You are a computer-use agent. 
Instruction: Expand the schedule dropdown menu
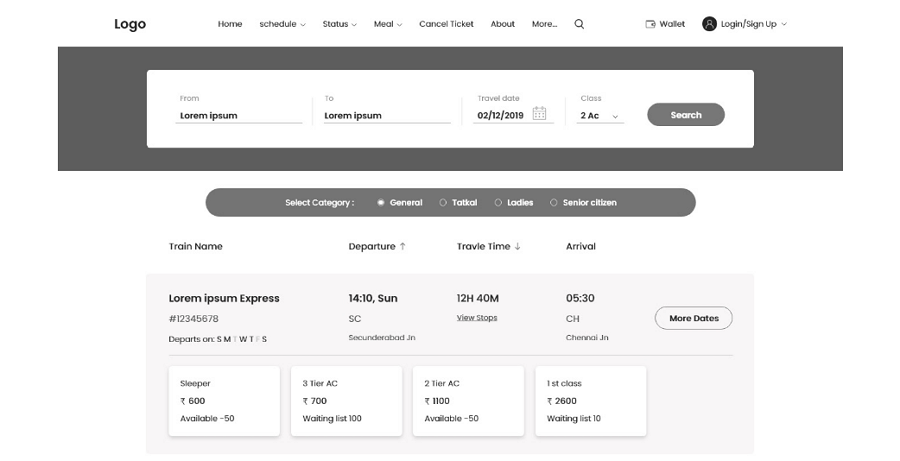point(282,24)
